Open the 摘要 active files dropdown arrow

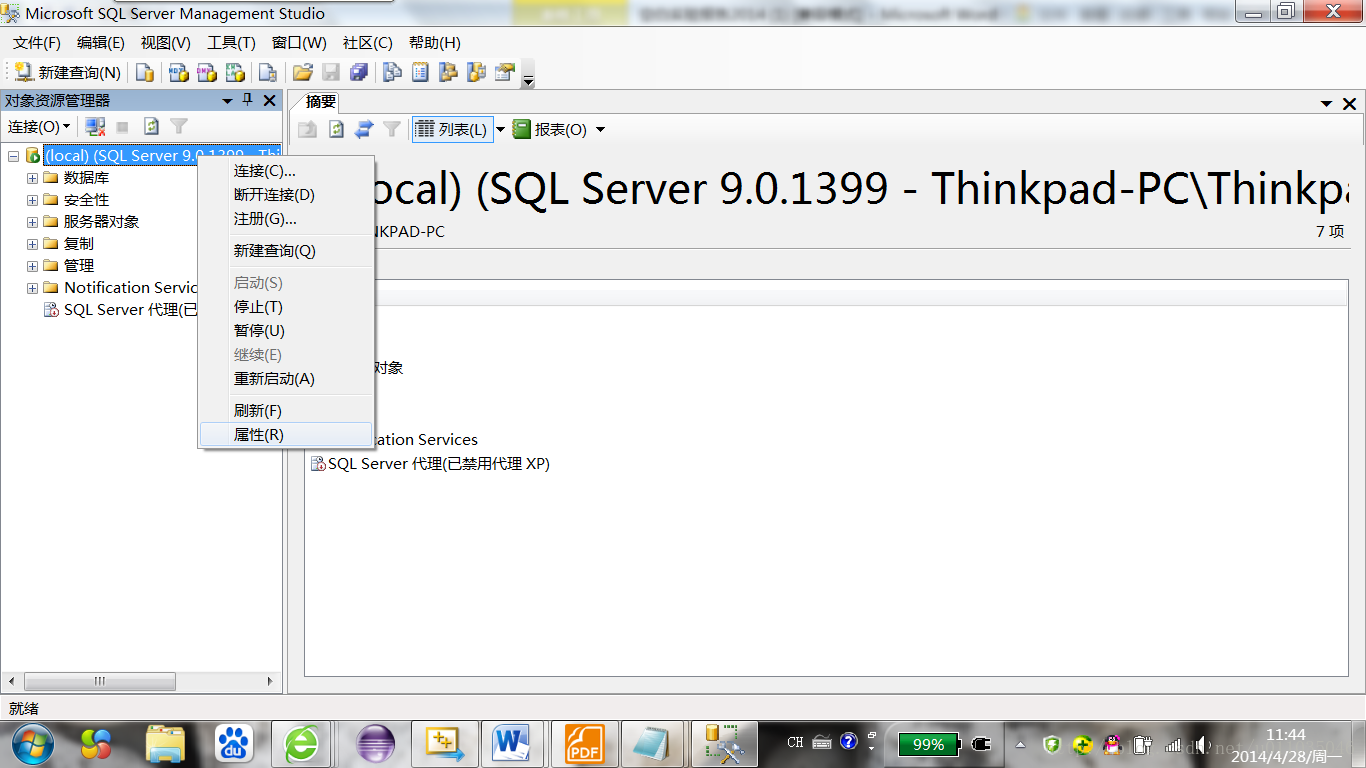(1327, 103)
